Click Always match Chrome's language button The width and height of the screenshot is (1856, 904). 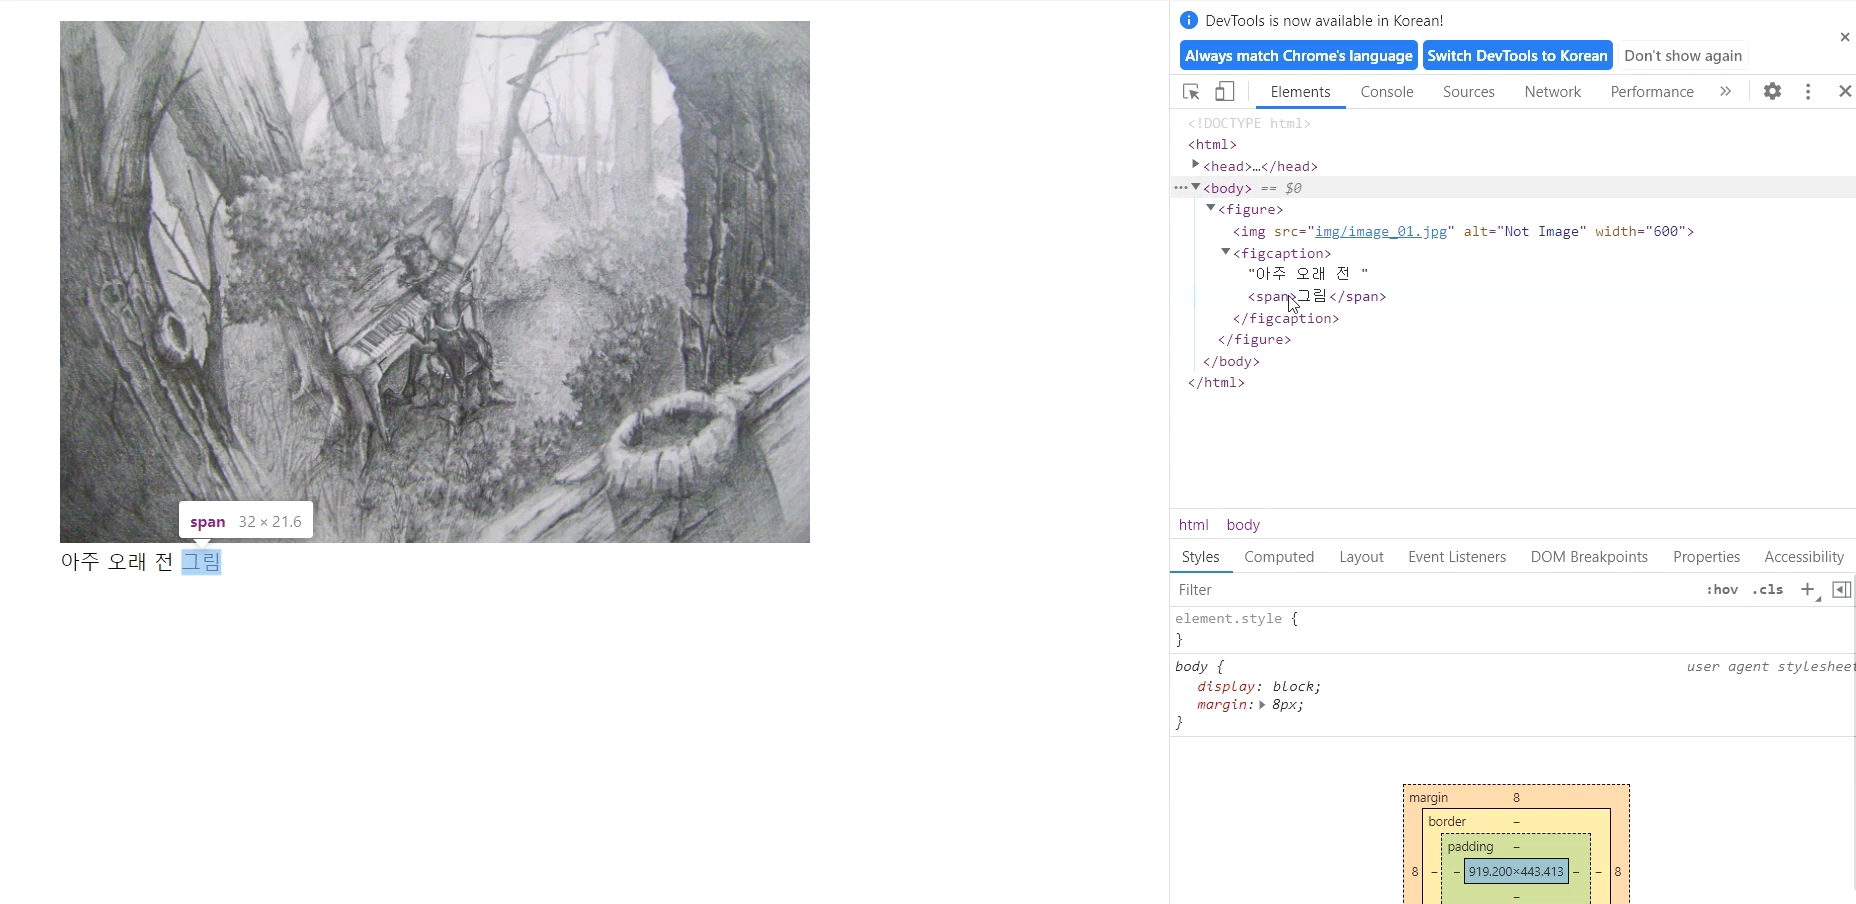(1298, 56)
